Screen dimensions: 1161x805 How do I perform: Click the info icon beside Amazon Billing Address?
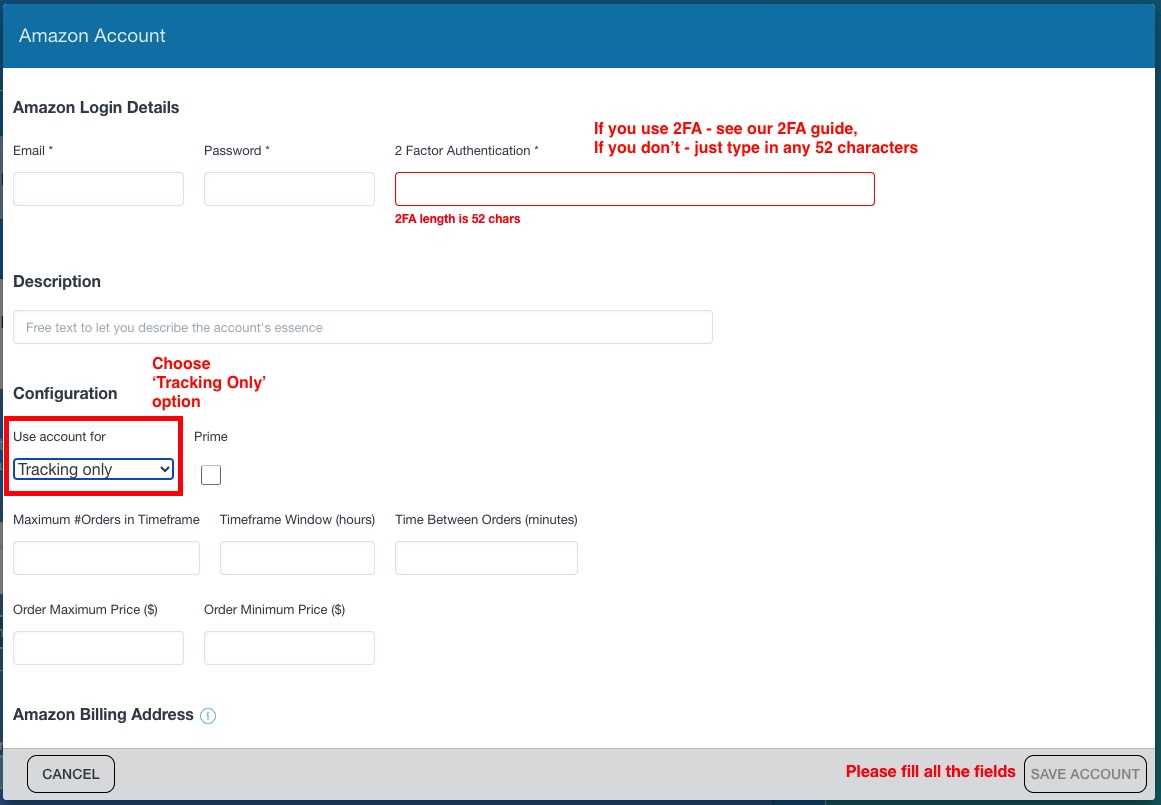pyautogui.click(x=208, y=716)
